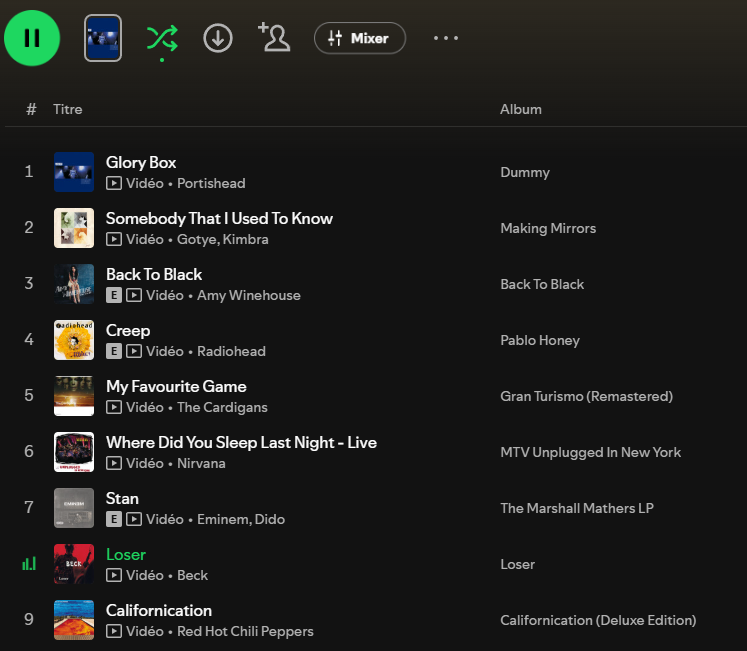Select the track My Favourite Game
747x651 pixels.
176,387
